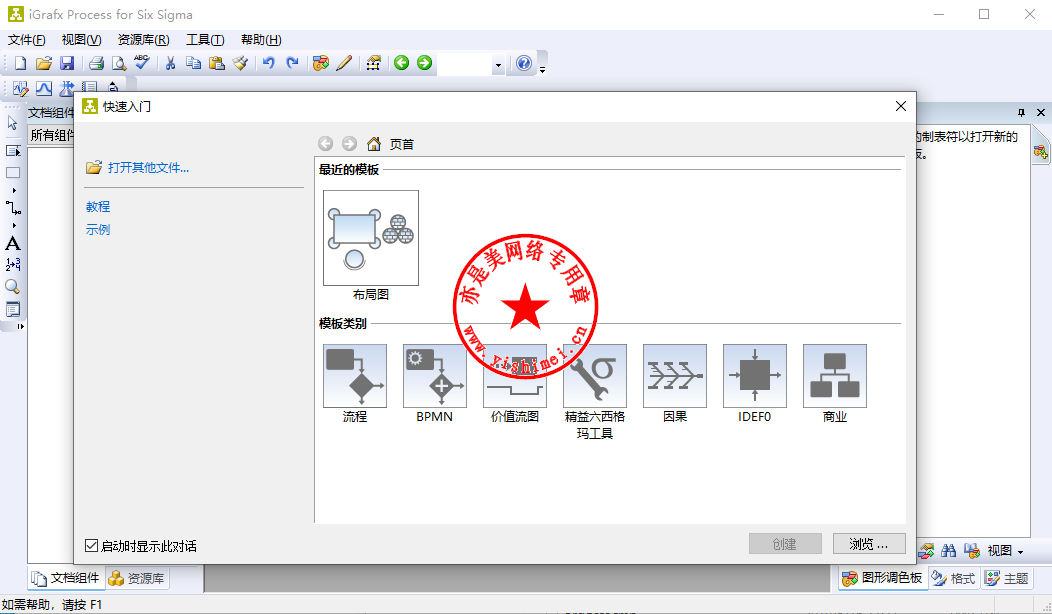Click the Paste clipboard icon
Viewport: 1052px width, 614px height.
tap(217, 63)
